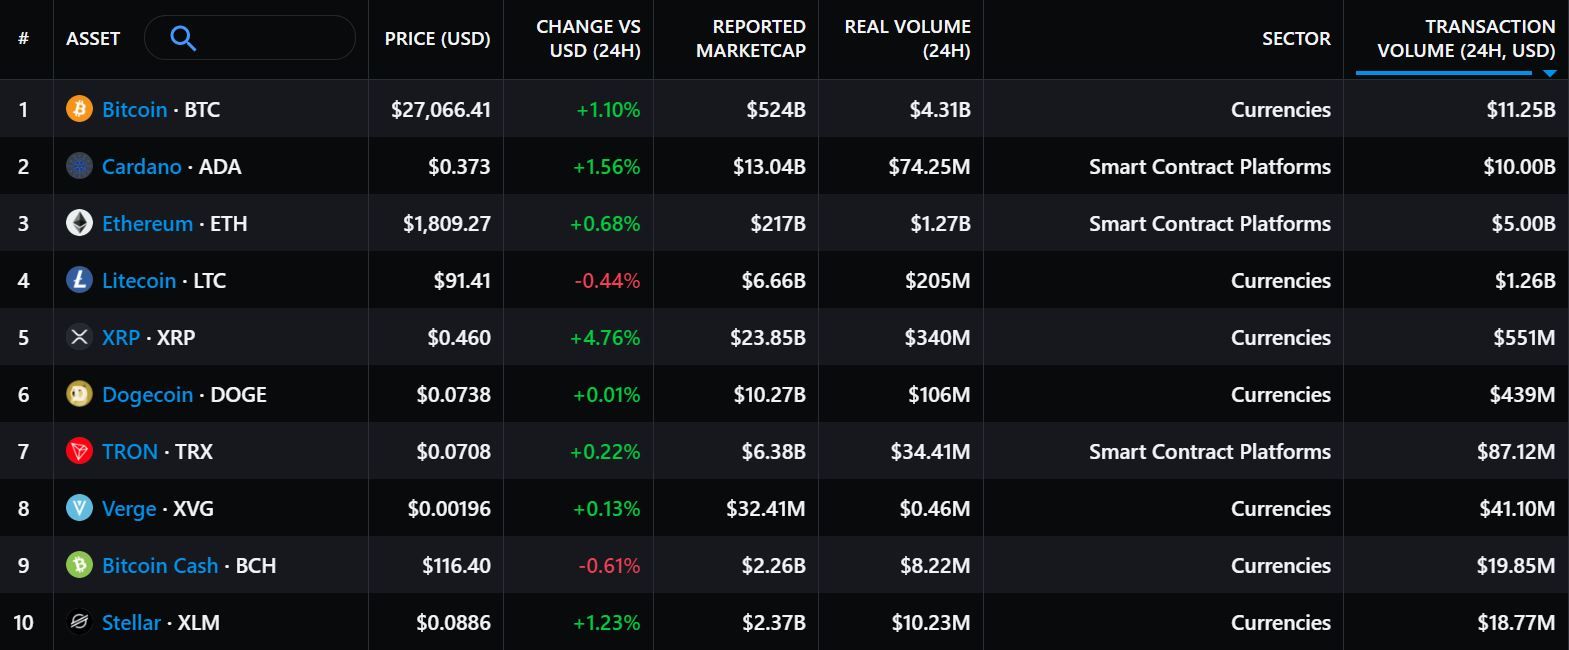Click the Litecoin logo icon
This screenshot has height=650, width=1569.
click(x=79, y=280)
